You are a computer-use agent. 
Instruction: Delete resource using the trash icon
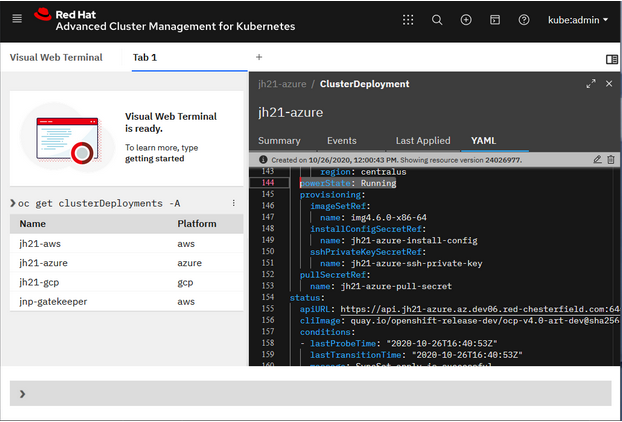pyautogui.click(x=611, y=159)
